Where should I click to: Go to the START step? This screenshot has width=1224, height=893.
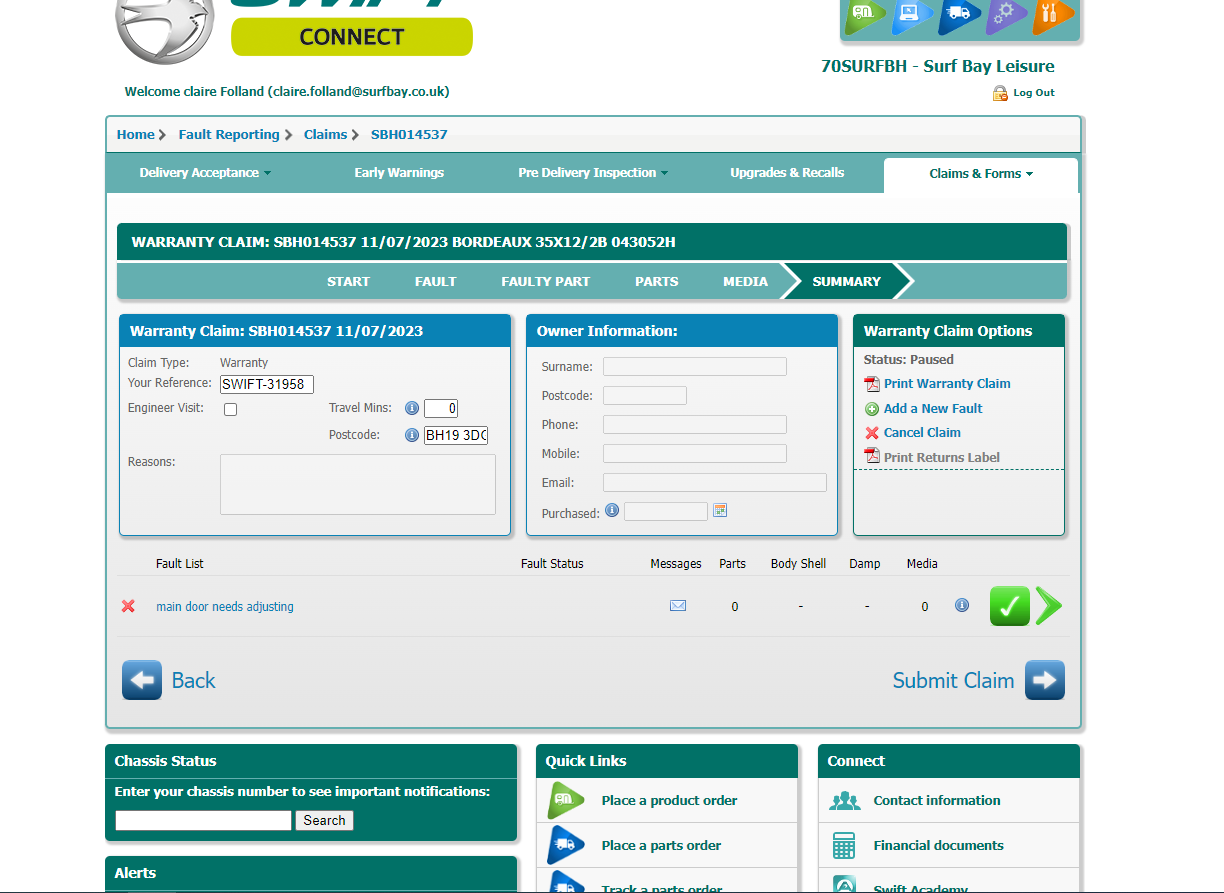pyautogui.click(x=348, y=281)
